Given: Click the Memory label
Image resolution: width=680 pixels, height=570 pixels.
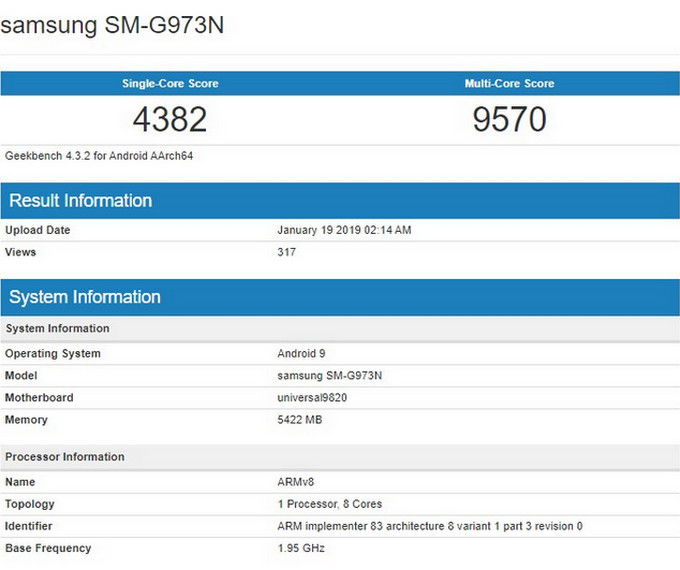Looking at the screenshot, I should pyautogui.click(x=26, y=420).
